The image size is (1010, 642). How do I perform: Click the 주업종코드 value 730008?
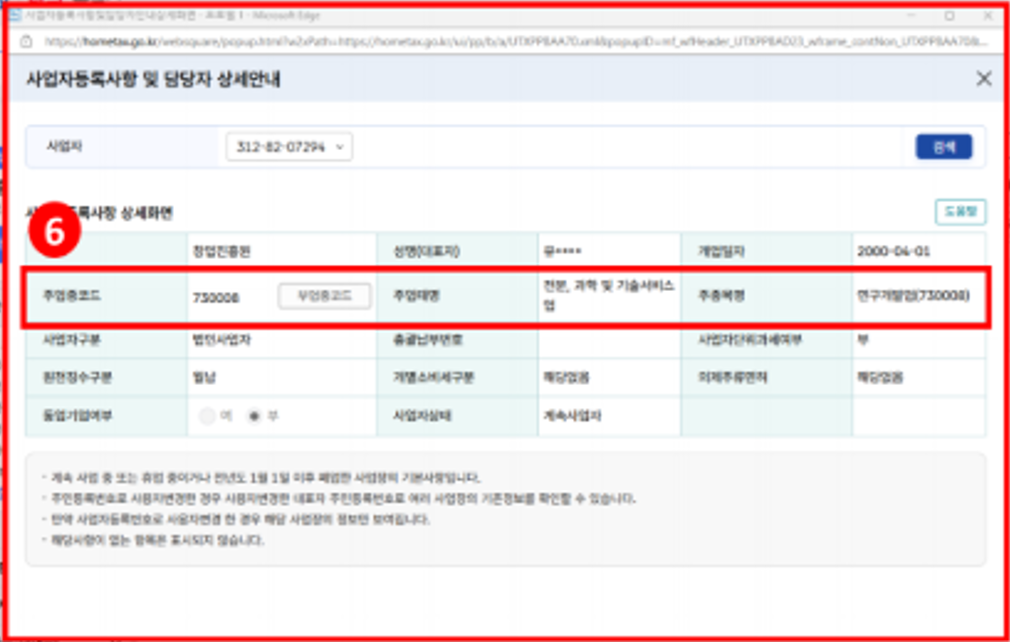point(216,297)
